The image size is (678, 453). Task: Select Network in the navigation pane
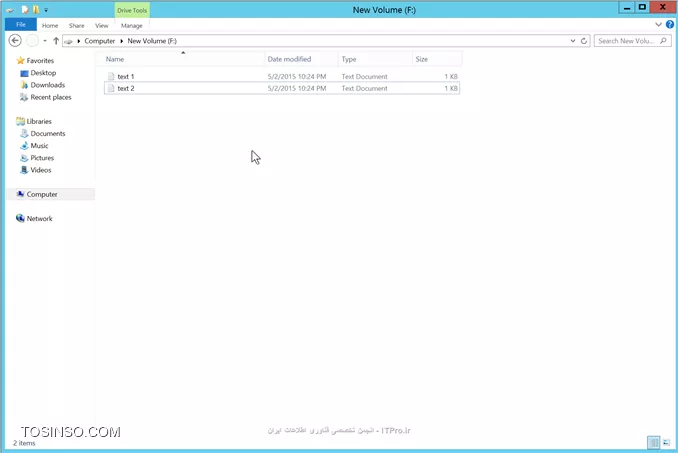pyautogui.click(x=39, y=218)
